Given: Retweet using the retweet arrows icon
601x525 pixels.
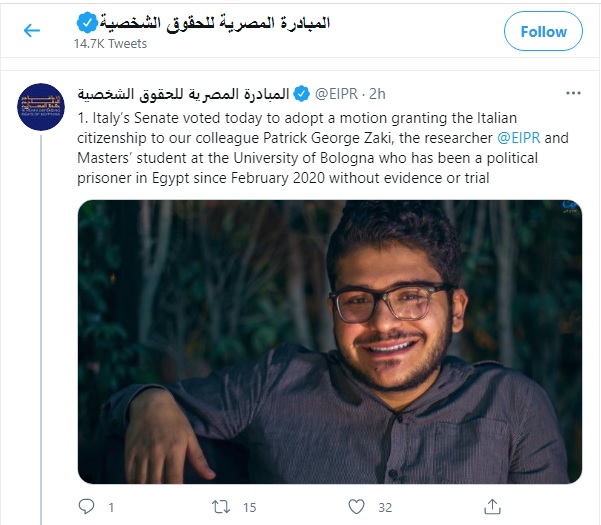Looking at the screenshot, I should [221, 507].
